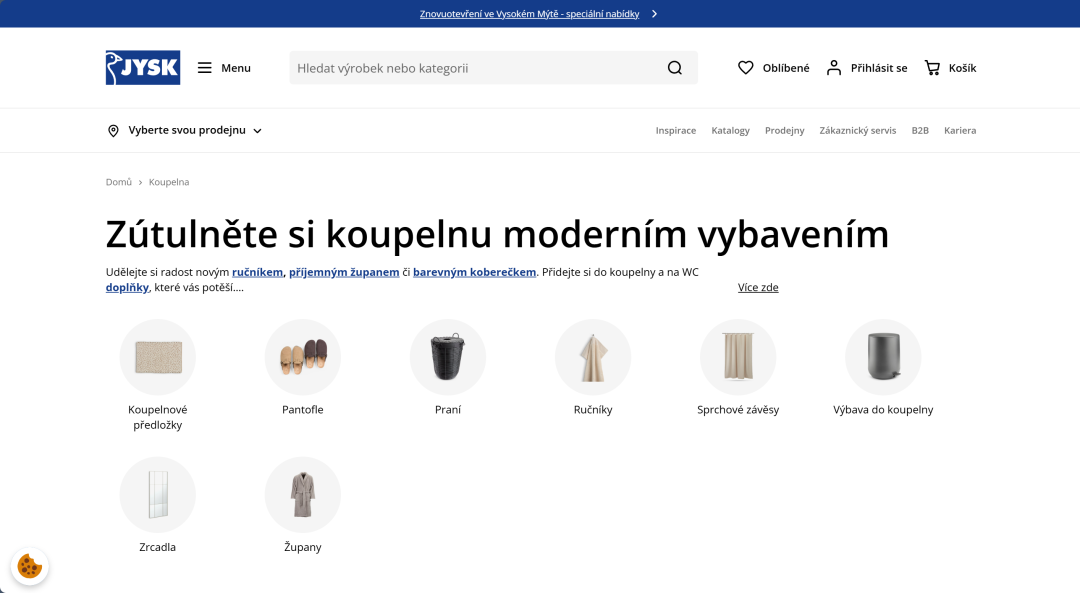Screen dimensions: 1080x593
Task: Open the Sprchové závěsy category
Action: (x=738, y=357)
